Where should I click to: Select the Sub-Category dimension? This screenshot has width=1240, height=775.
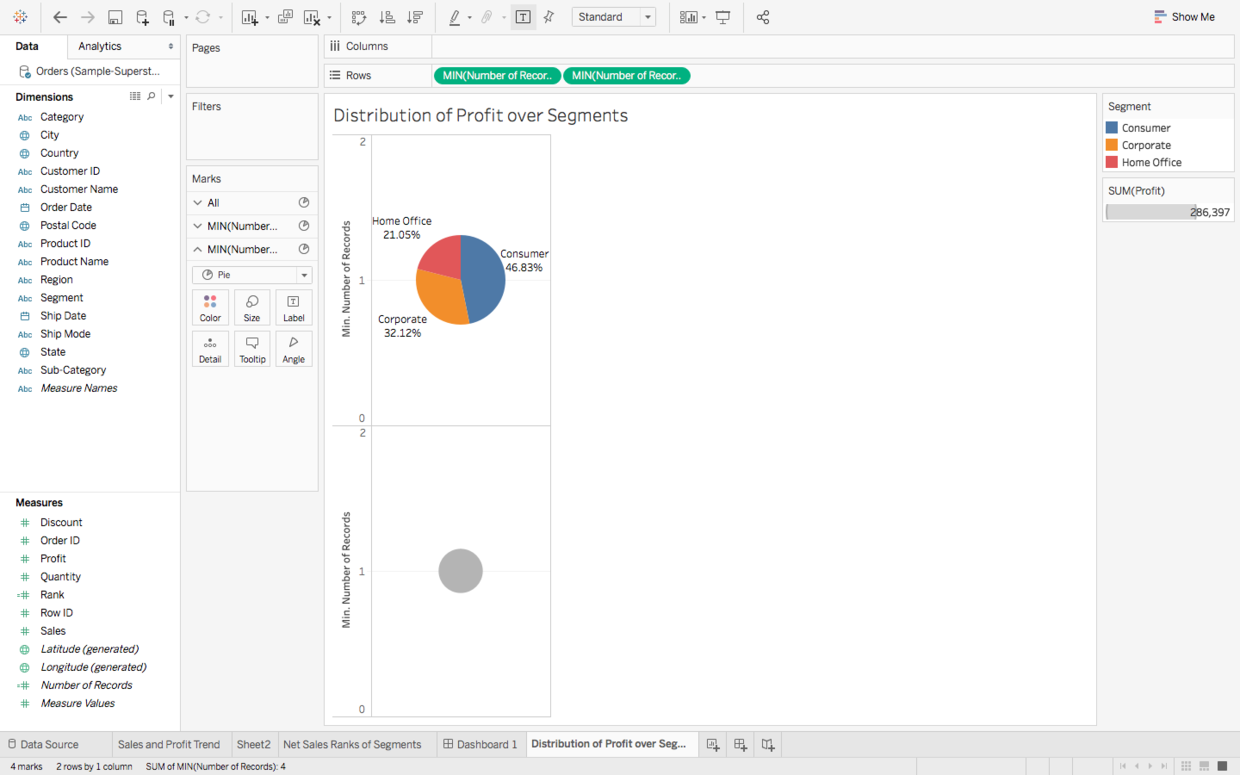pyautogui.click(x=73, y=370)
